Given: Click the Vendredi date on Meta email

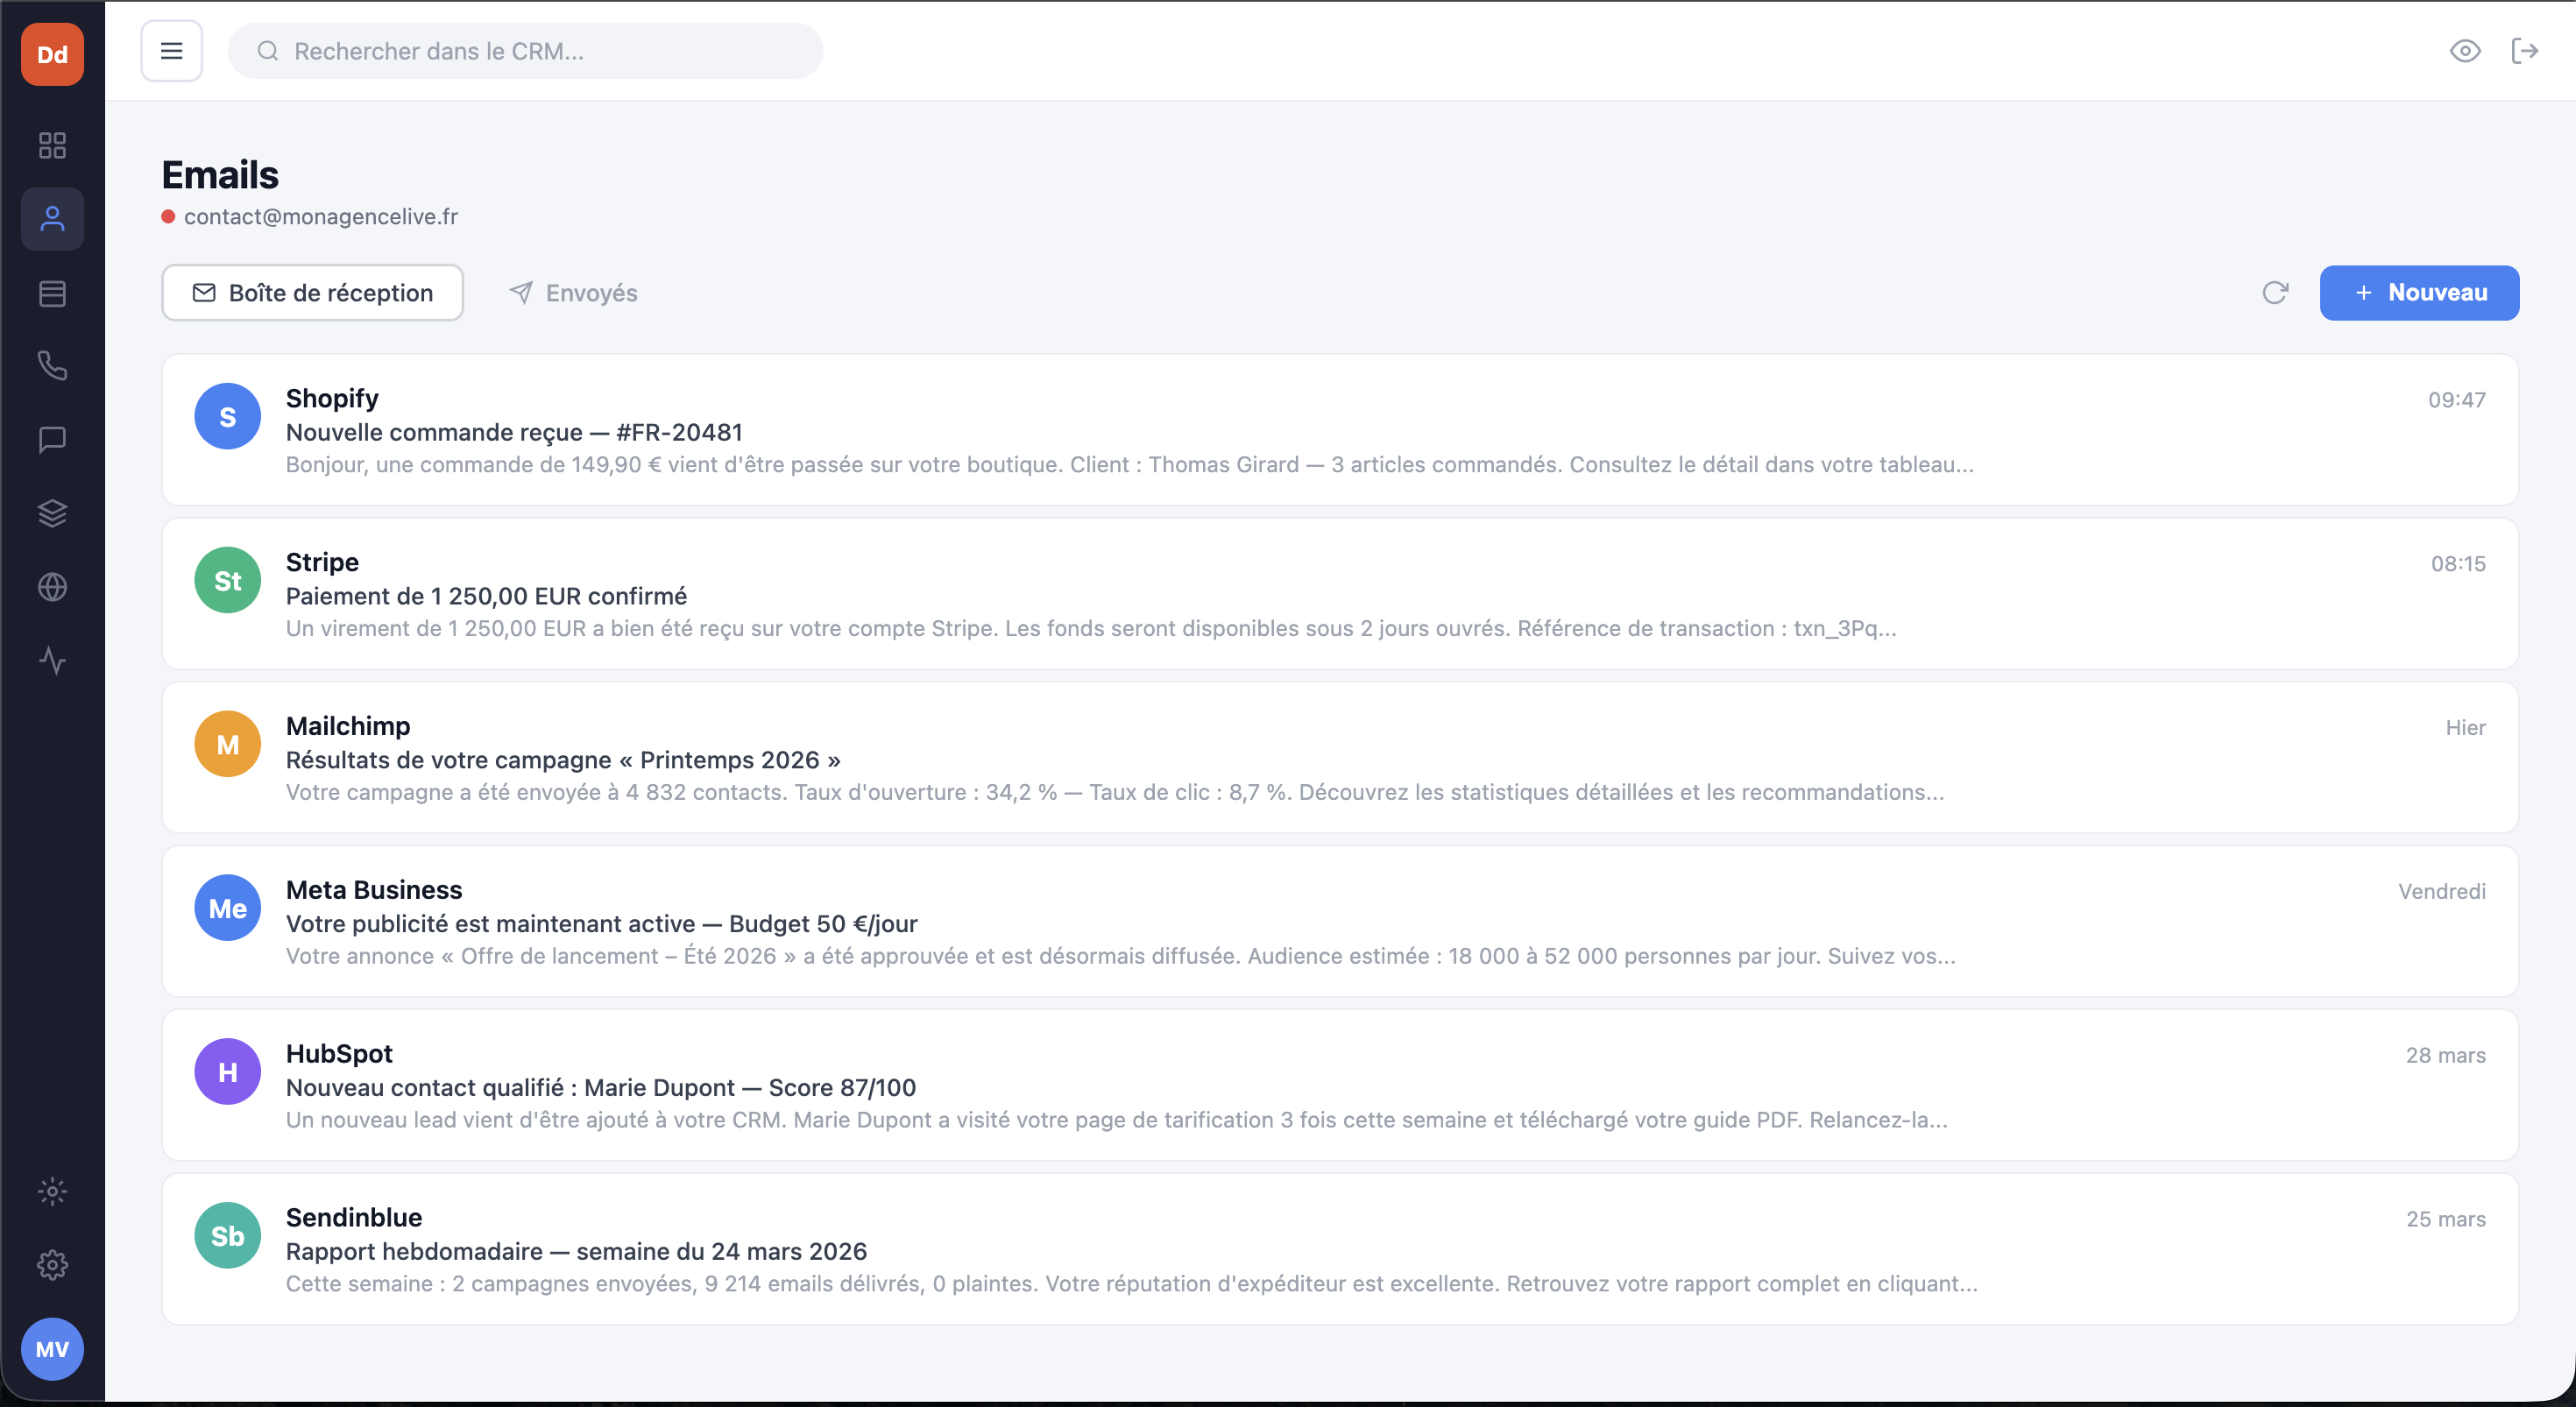Looking at the screenshot, I should point(2442,892).
